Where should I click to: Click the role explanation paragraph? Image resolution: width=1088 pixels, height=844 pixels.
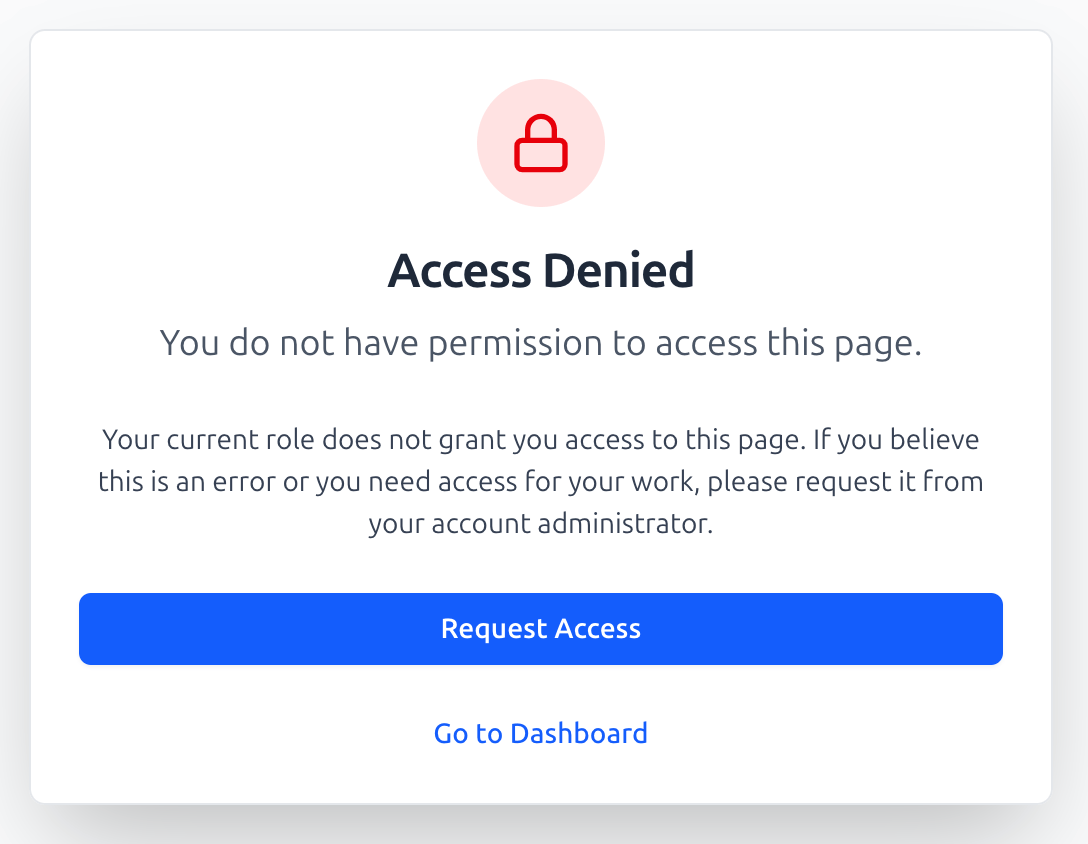[541, 481]
